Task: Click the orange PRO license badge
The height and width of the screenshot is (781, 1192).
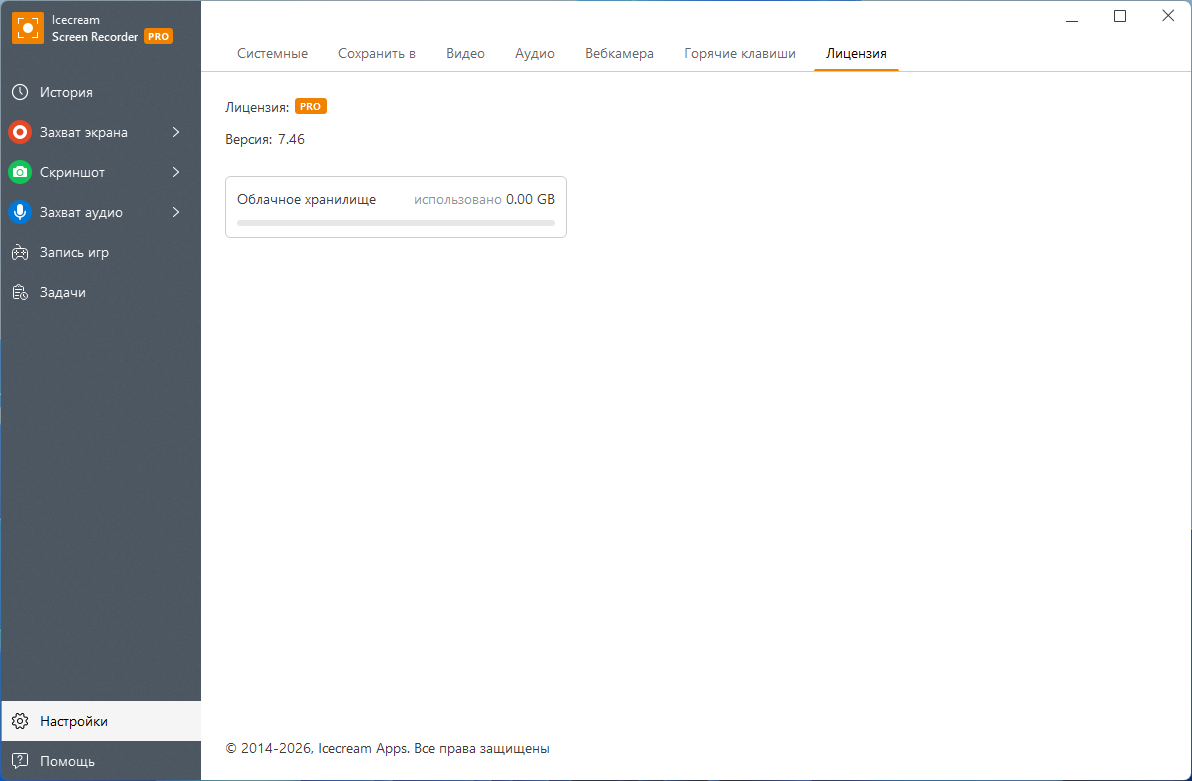Action: [x=311, y=107]
